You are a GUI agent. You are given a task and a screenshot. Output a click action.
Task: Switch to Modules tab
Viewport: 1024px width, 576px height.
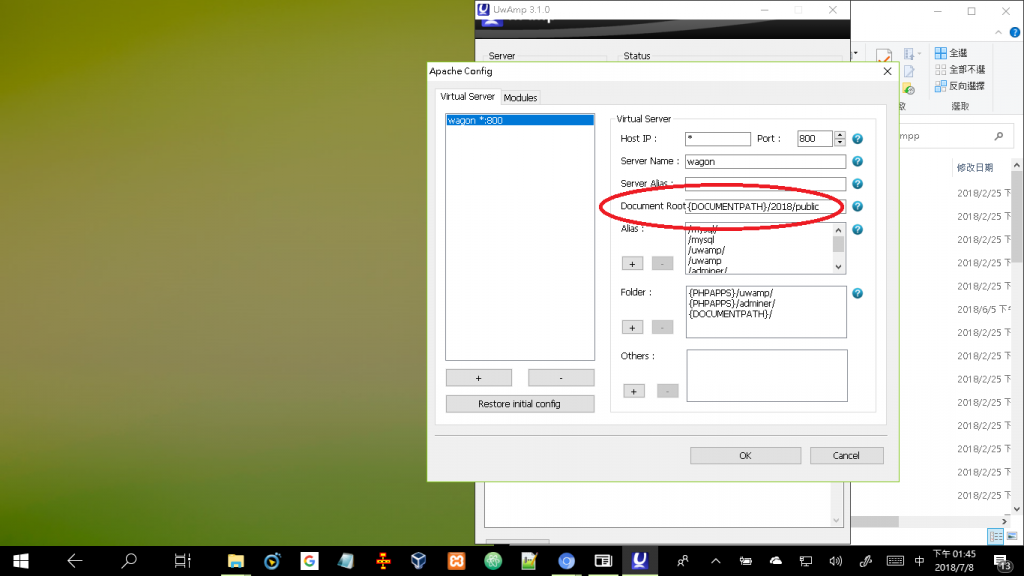pyautogui.click(x=520, y=98)
